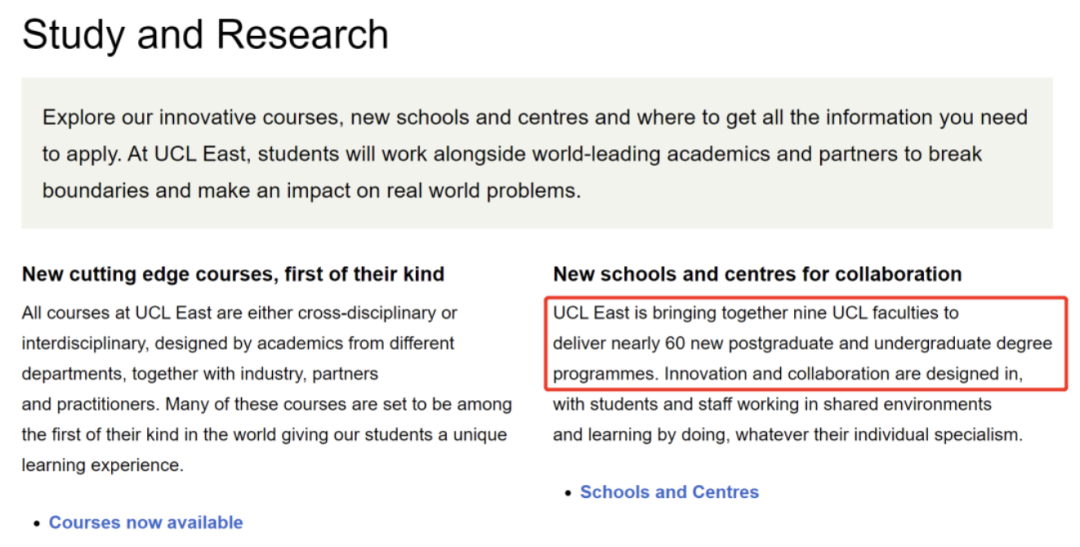Image resolution: width=1080 pixels, height=547 pixels.
Task: Click the New schools and centres heading
Action: [x=757, y=274]
